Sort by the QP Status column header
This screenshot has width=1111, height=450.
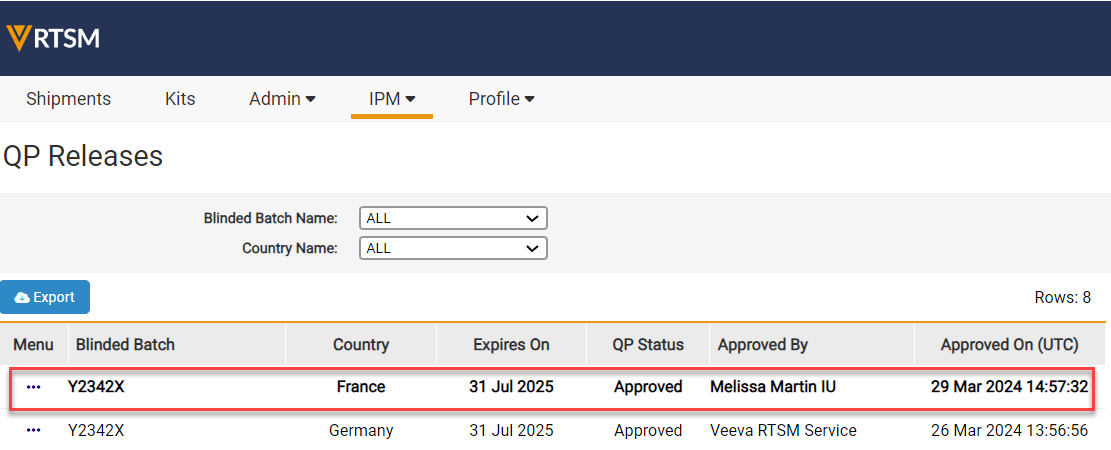(648, 345)
